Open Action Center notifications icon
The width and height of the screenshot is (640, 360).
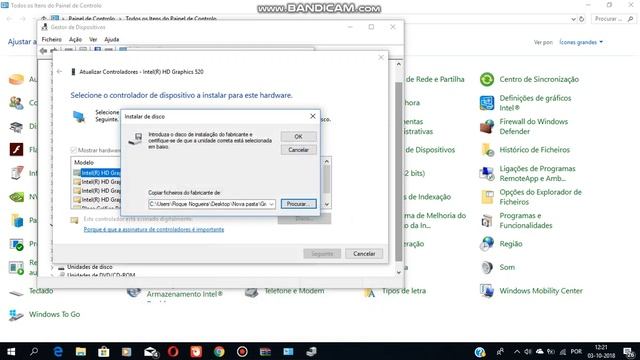[x=629, y=351]
